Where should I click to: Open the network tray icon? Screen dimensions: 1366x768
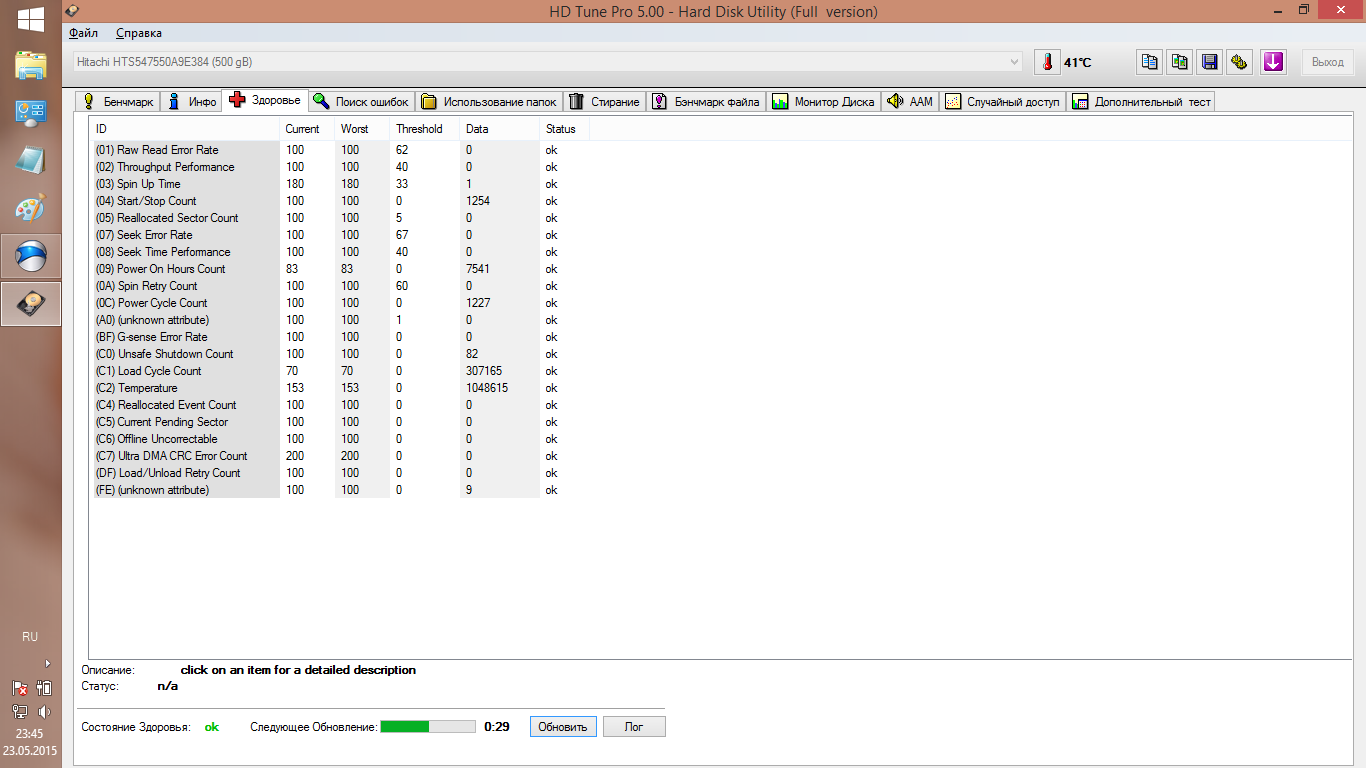point(19,712)
